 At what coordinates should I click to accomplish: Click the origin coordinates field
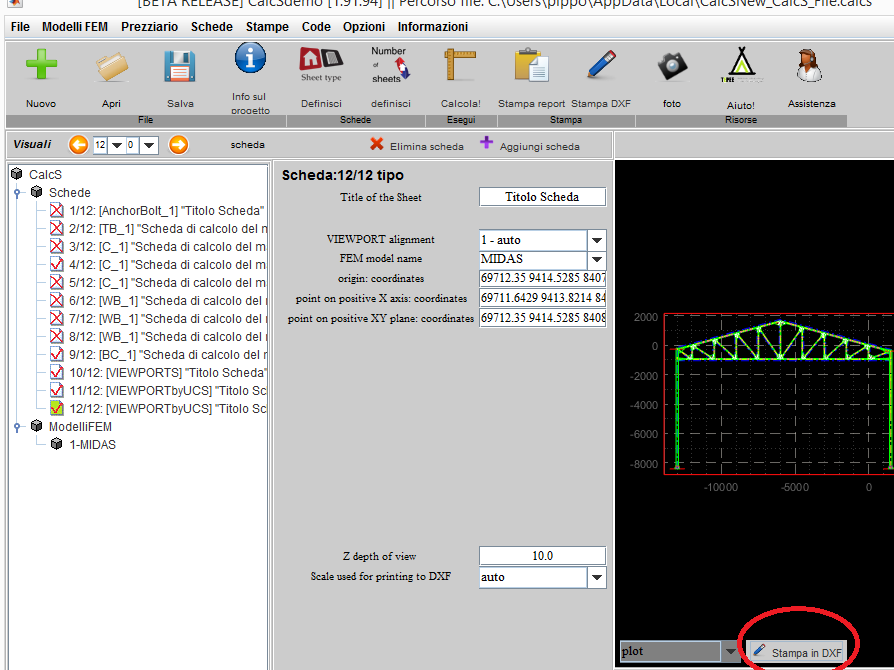(x=542, y=278)
